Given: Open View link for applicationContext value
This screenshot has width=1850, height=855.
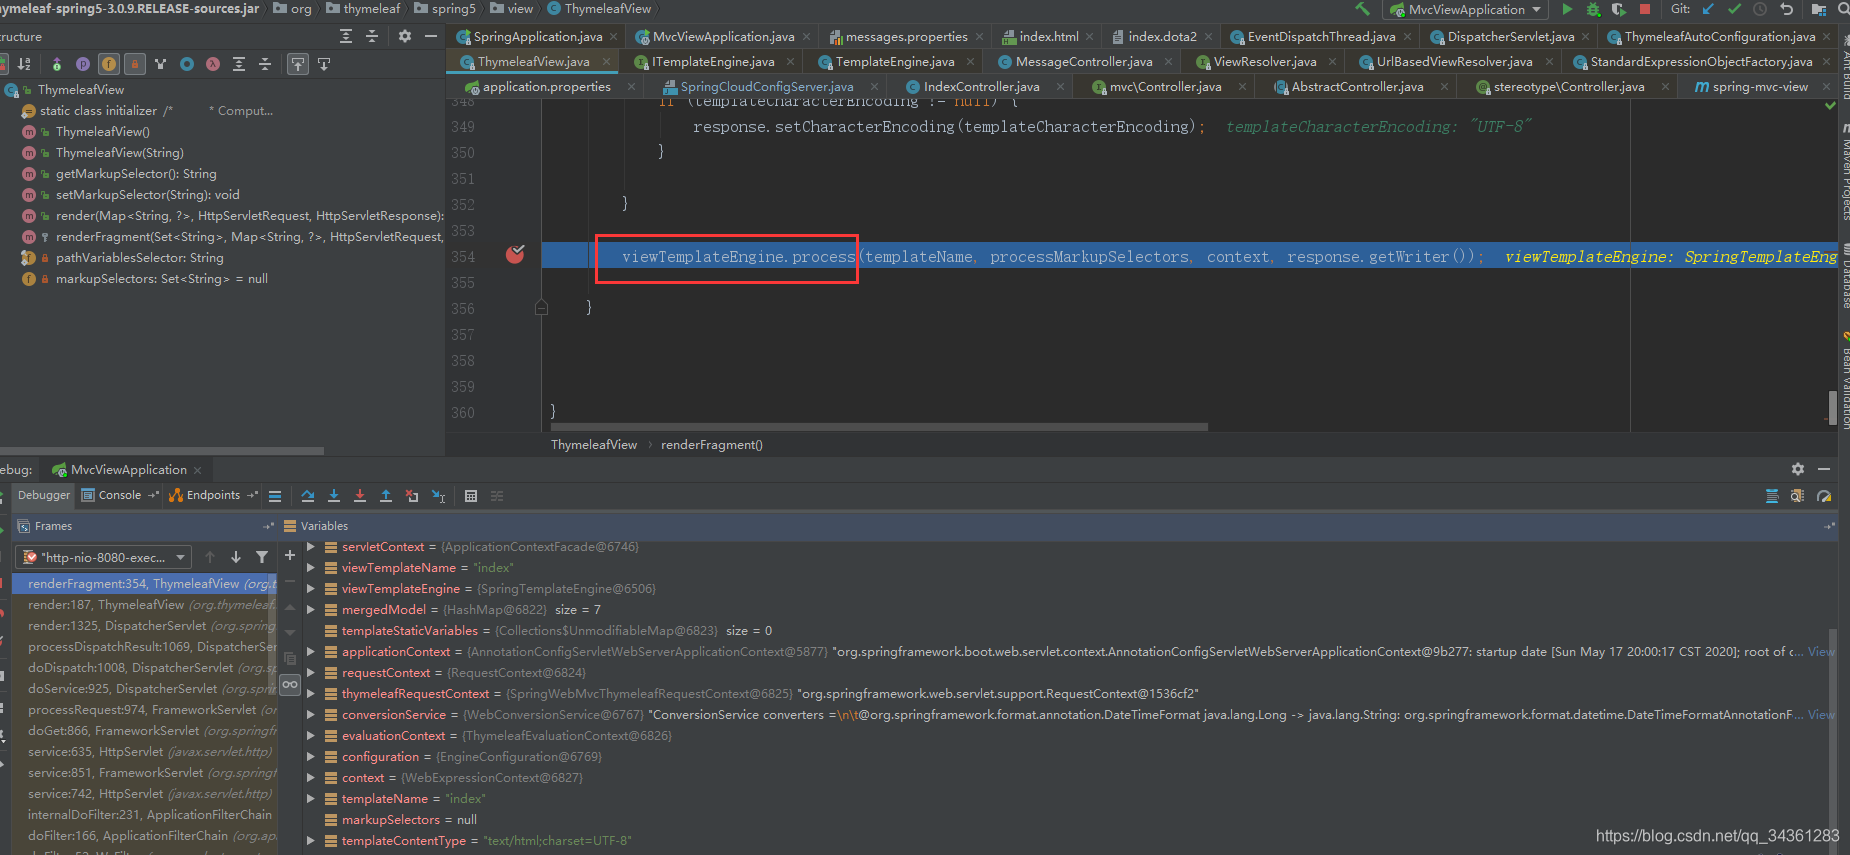Looking at the screenshot, I should 1821,652.
